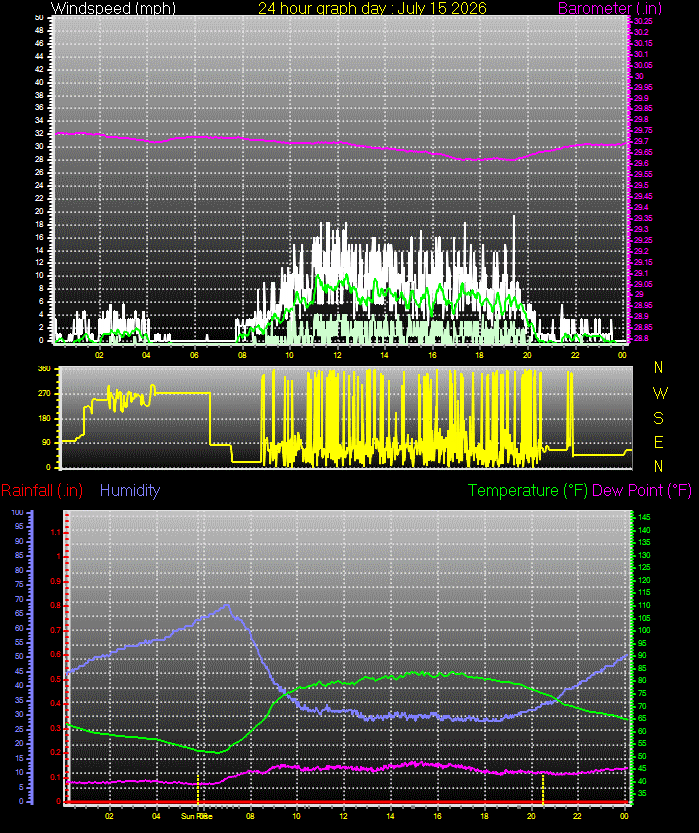Image resolution: width=699 pixels, height=833 pixels.
Task: Click the '40' windspeed axis value
Action: click(39, 82)
